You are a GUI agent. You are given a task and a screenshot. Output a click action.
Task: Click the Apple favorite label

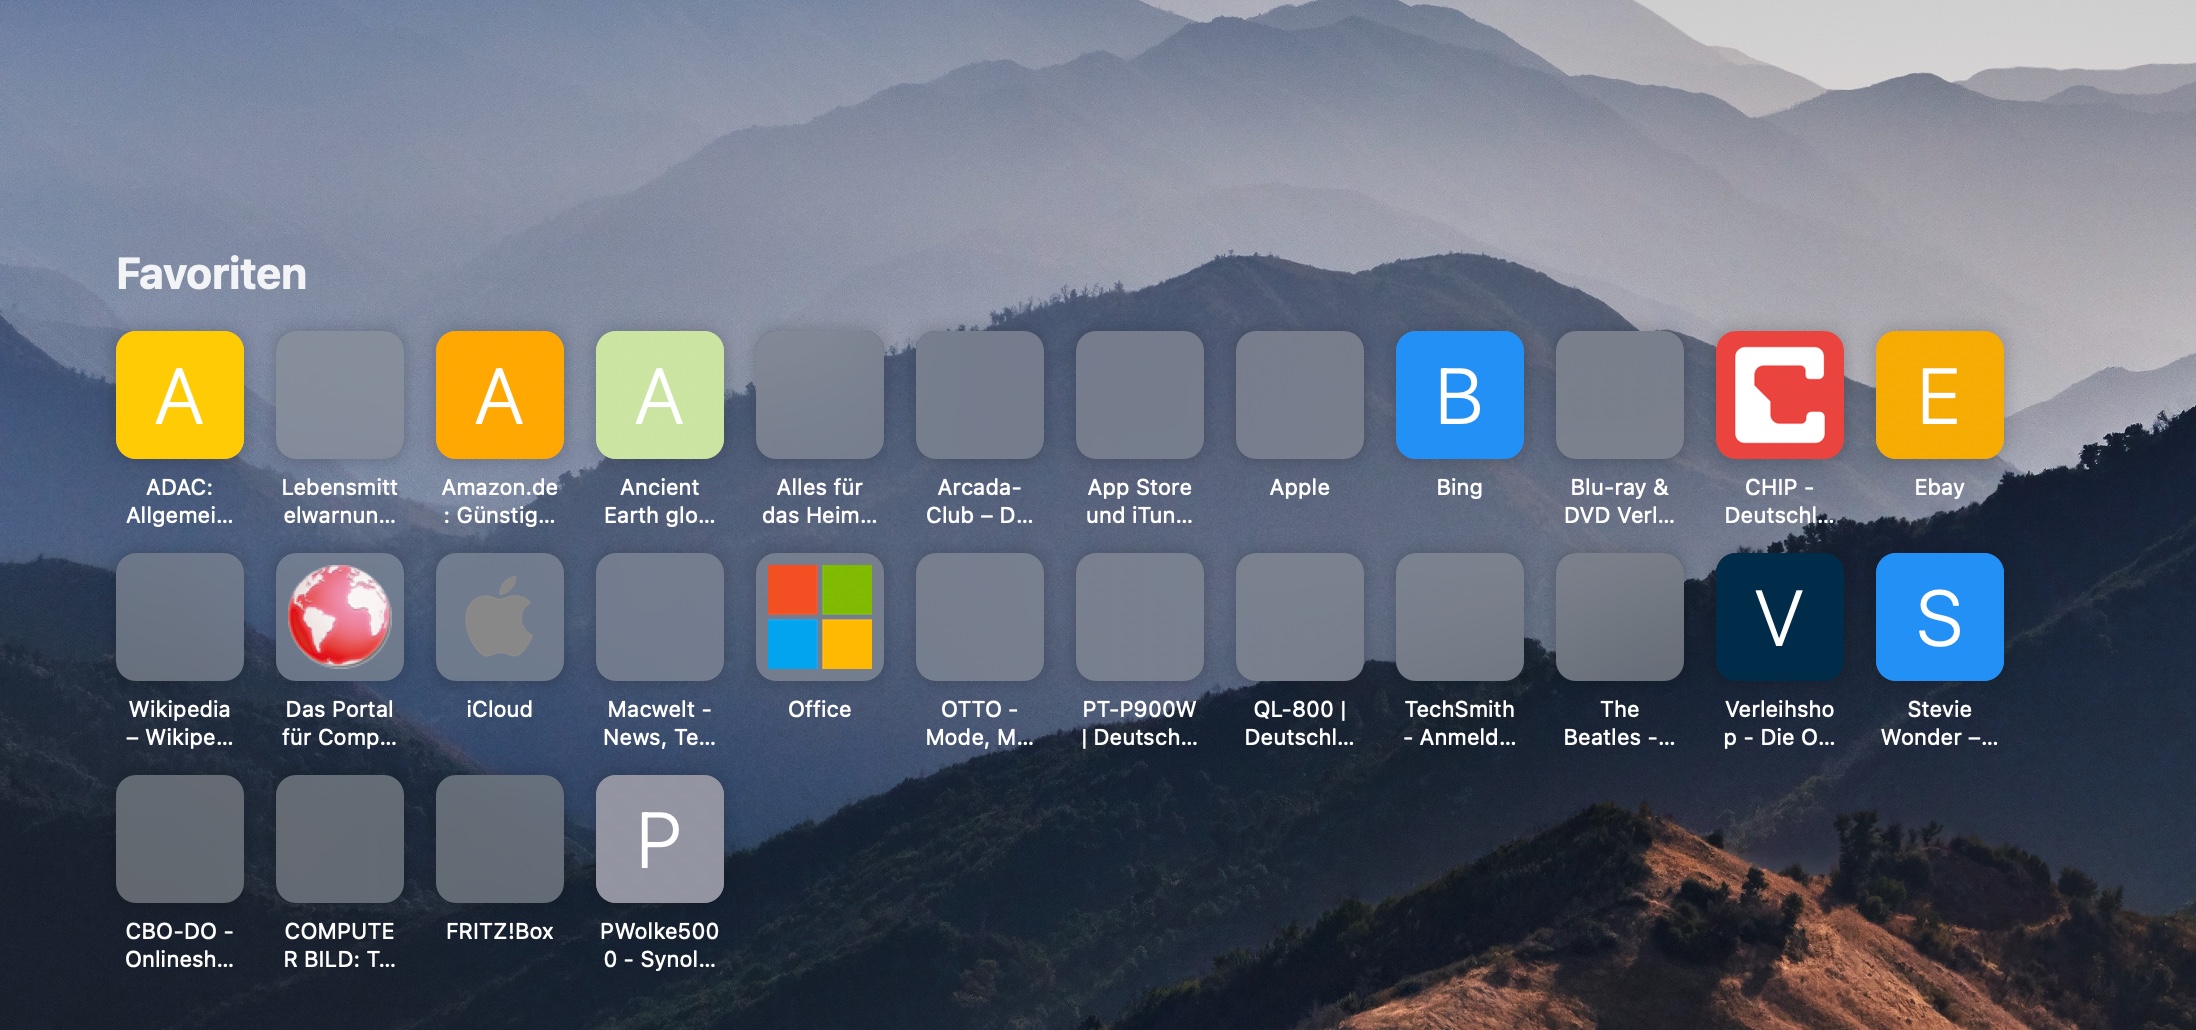(1299, 488)
